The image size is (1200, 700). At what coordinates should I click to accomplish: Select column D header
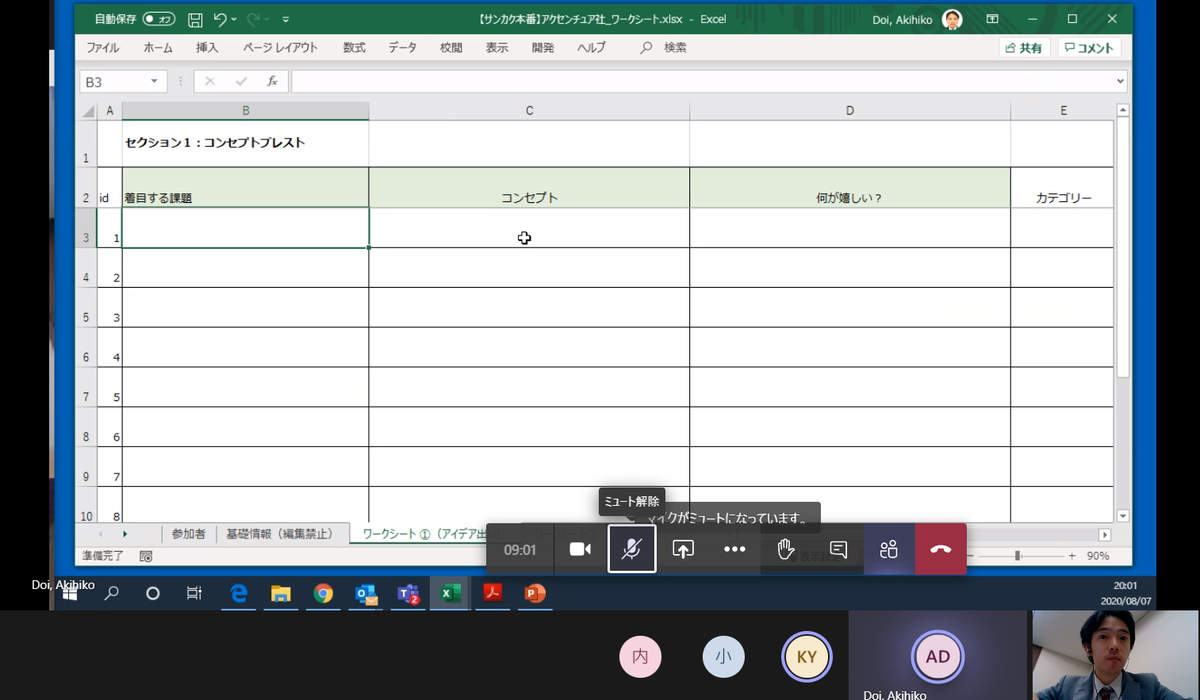coord(850,111)
